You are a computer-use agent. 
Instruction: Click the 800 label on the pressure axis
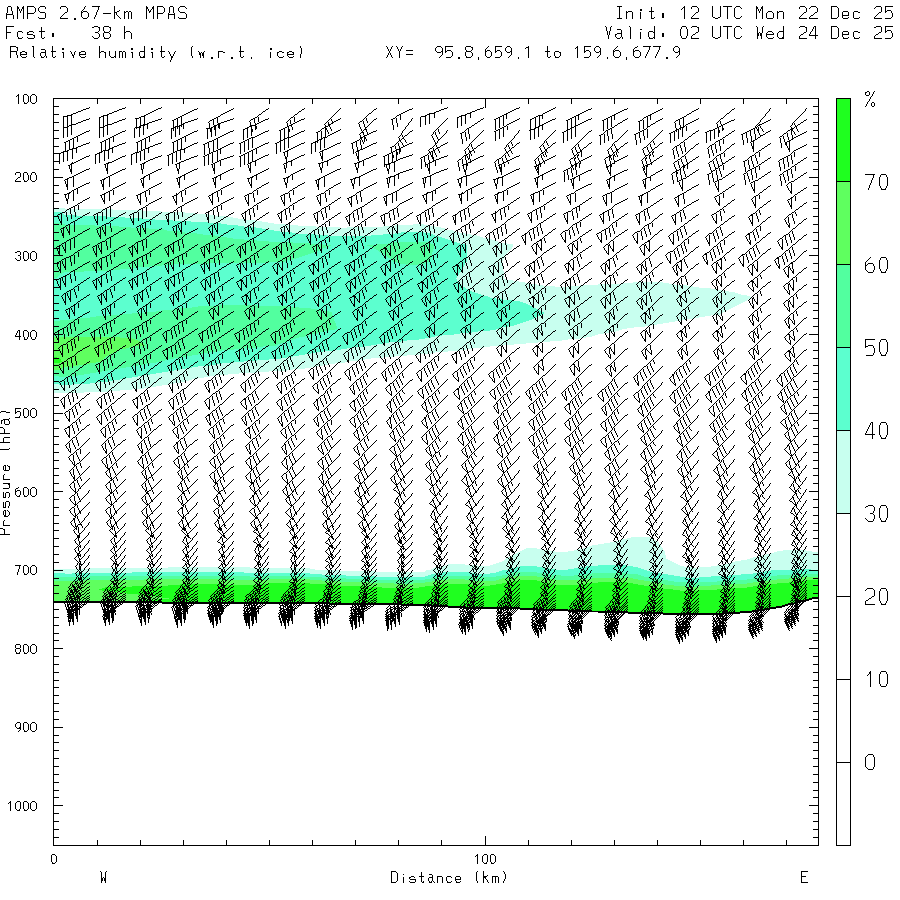click(26, 649)
